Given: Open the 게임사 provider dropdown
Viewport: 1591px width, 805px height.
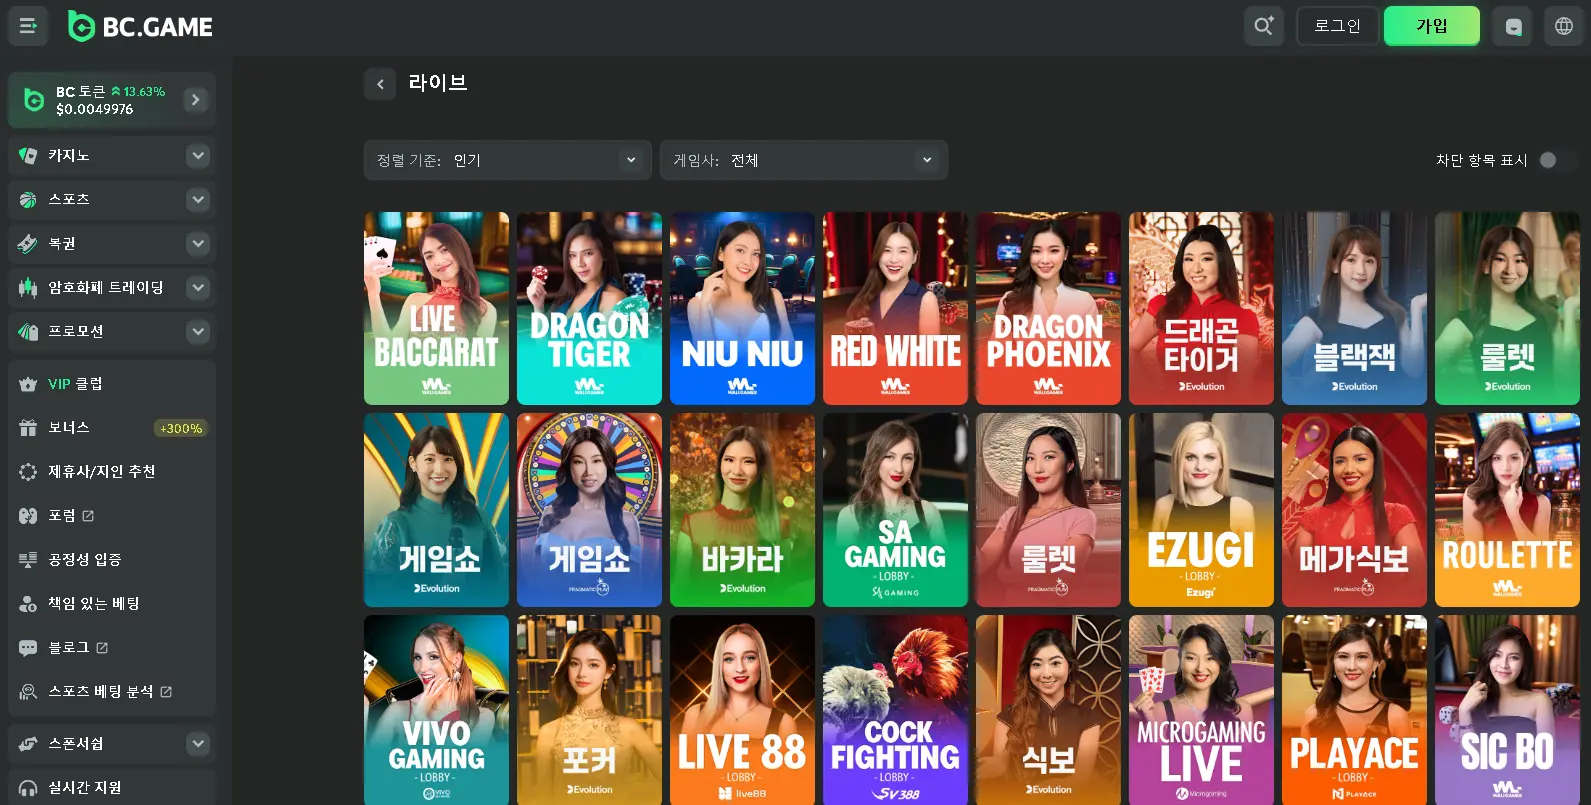Looking at the screenshot, I should click(x=803, y=160).
